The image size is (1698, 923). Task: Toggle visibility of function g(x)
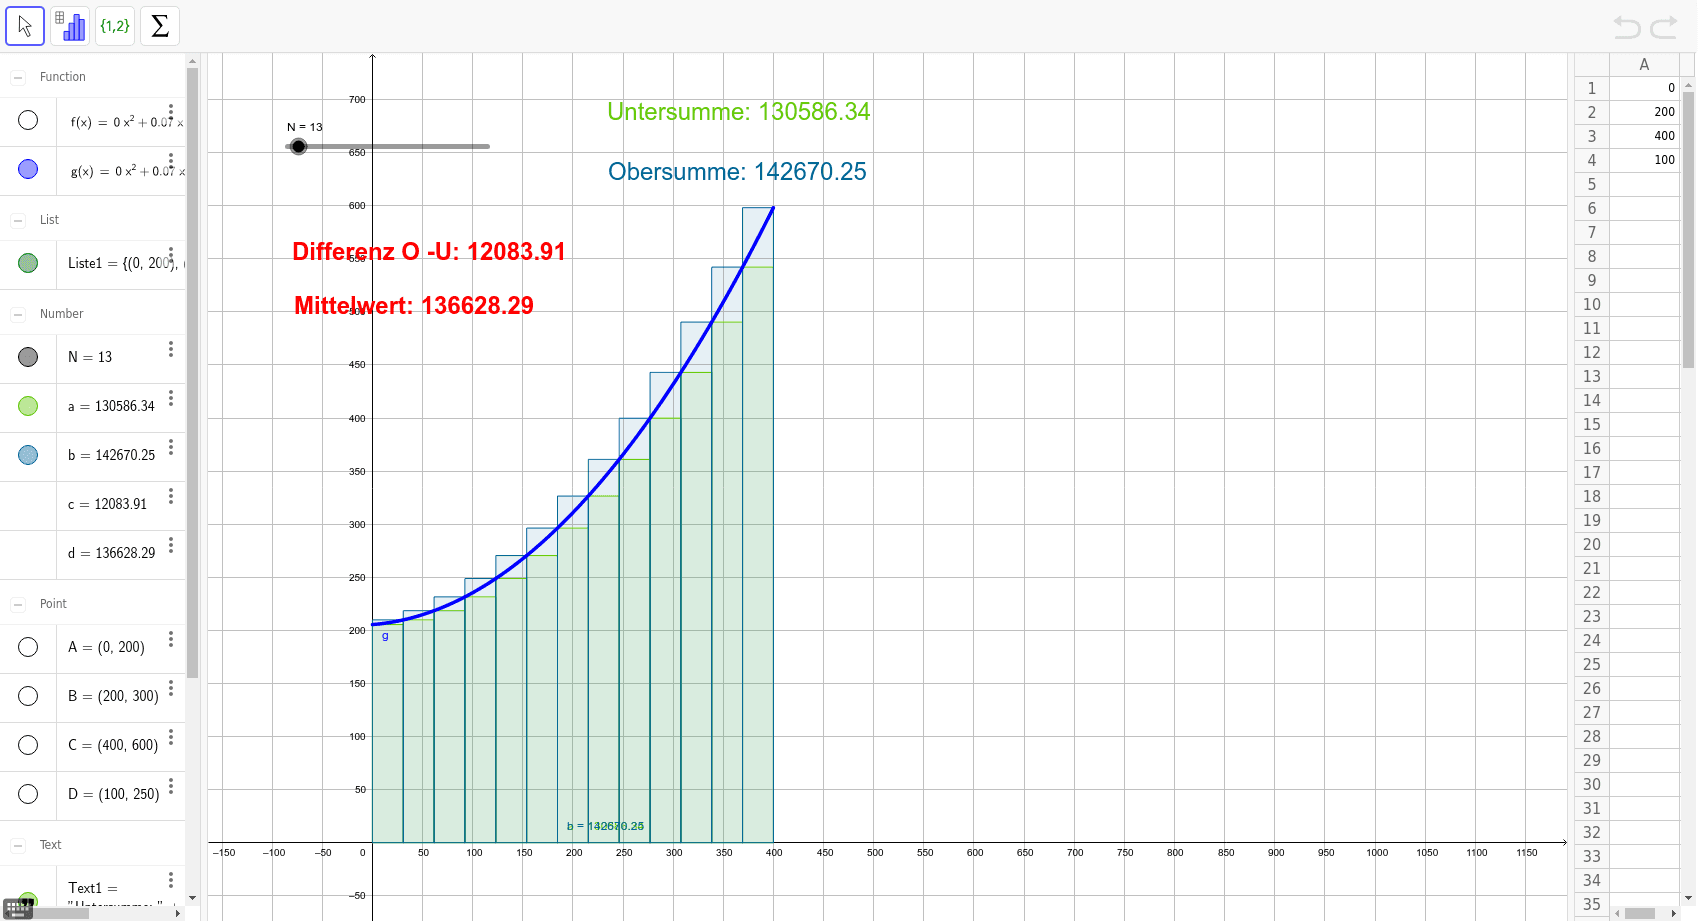click(28, 169)
